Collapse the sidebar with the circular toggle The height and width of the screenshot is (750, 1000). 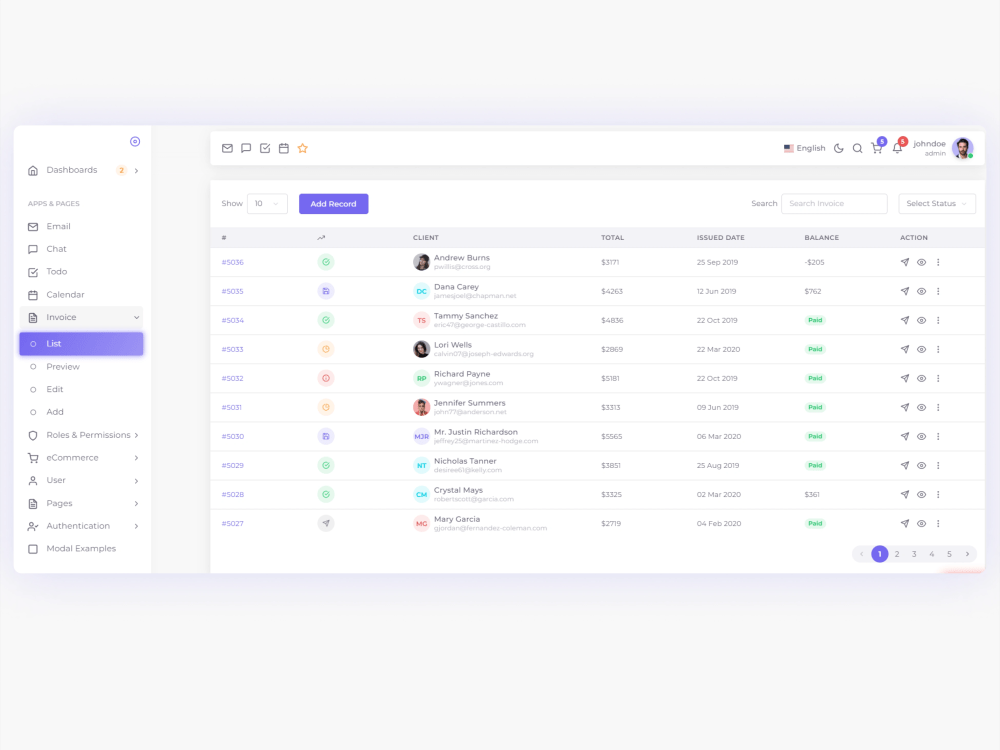pyautogui.click(x=135, y=141)
